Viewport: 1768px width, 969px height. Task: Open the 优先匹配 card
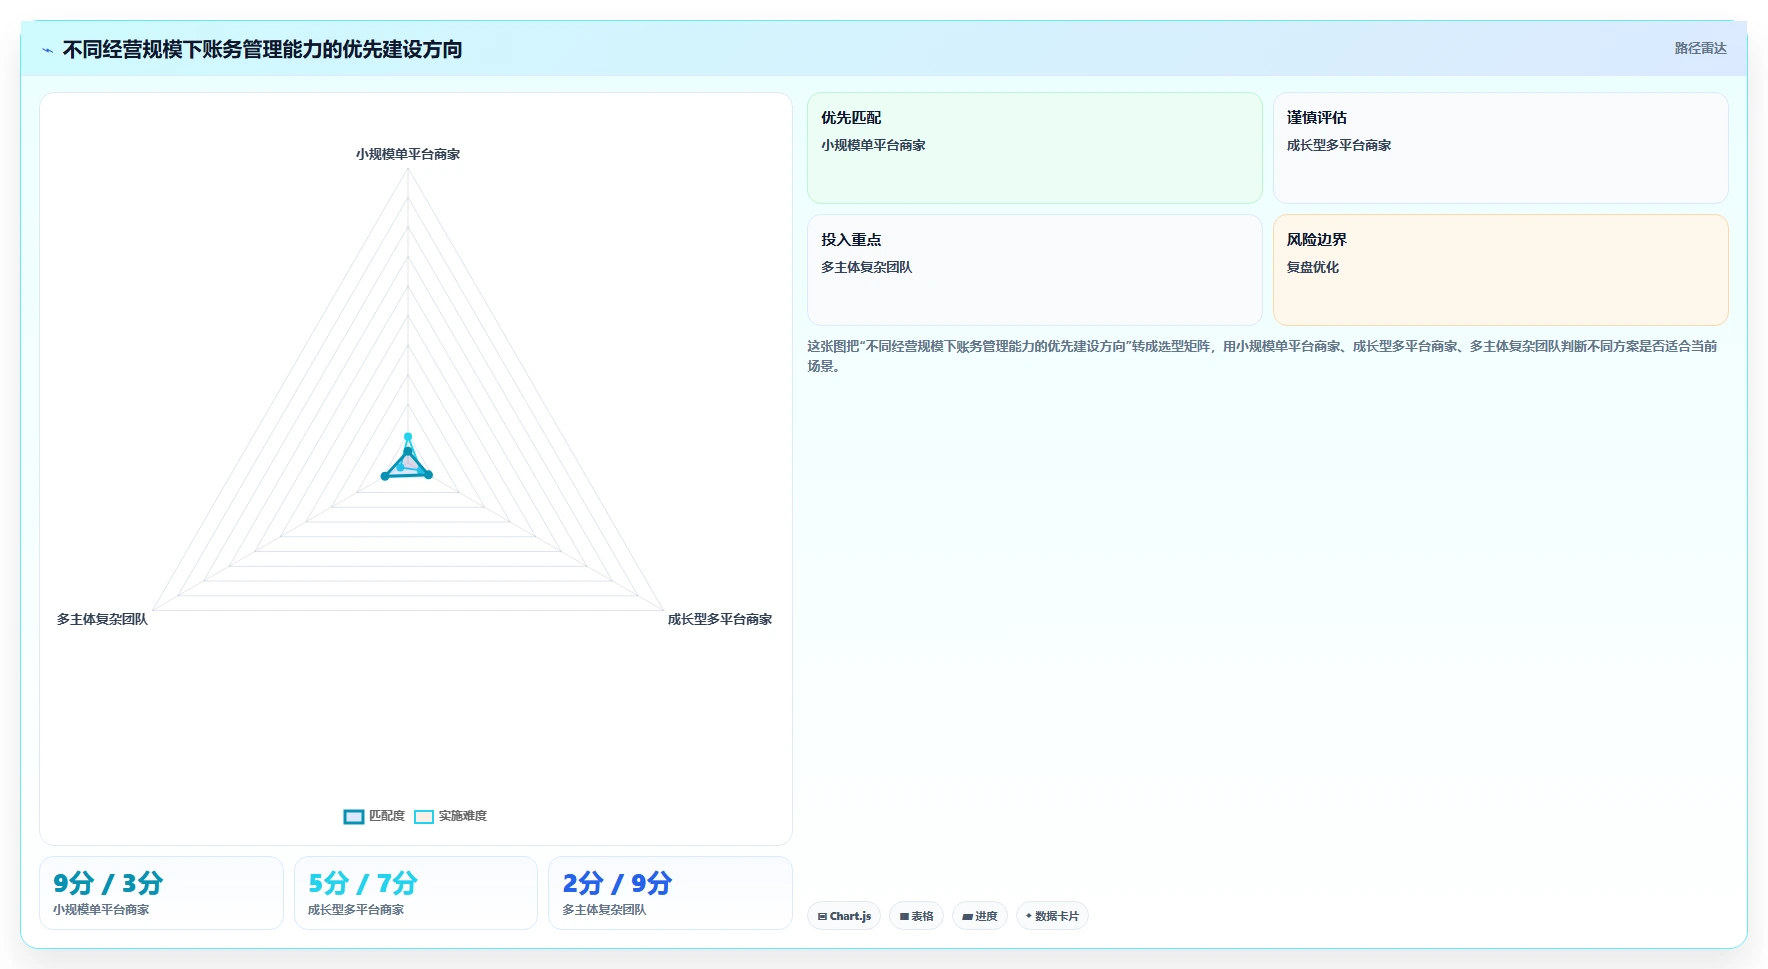[1034, 148]
